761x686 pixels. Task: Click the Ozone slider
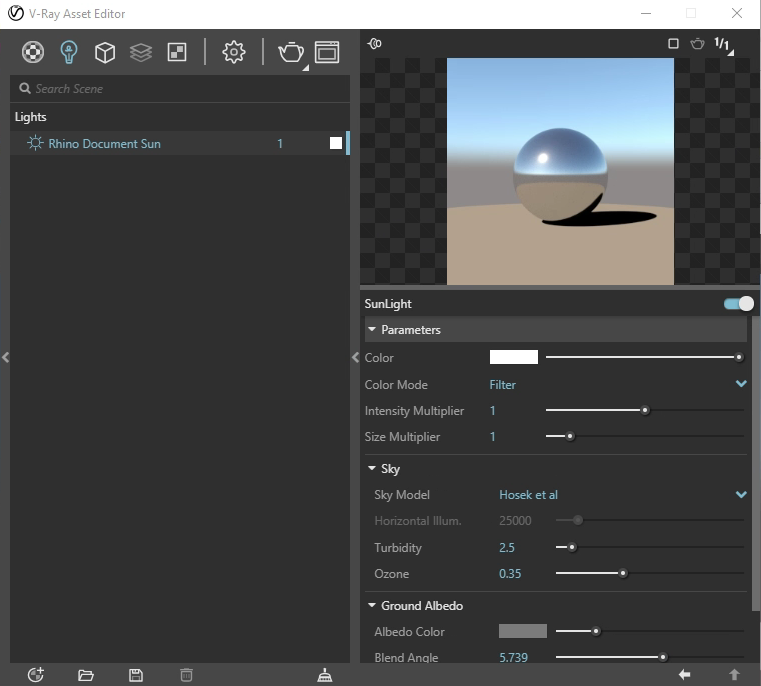tap(649, 573)
